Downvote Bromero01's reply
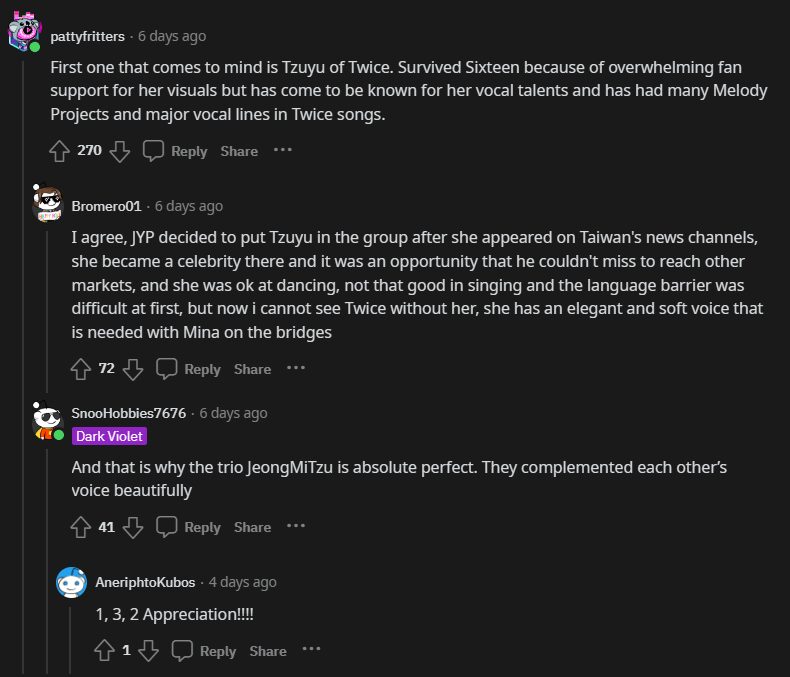 click(x=133, y=369)
